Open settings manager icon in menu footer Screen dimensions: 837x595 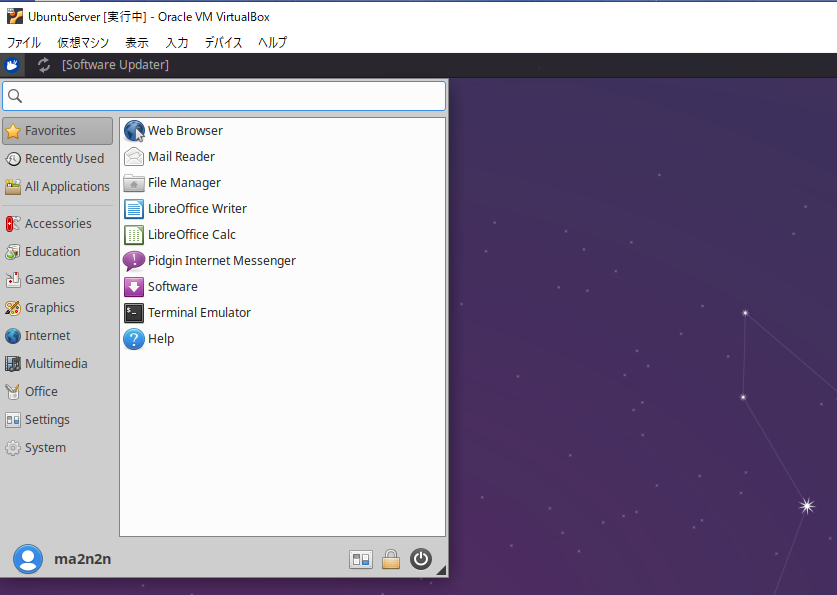(x=361, y=559)
